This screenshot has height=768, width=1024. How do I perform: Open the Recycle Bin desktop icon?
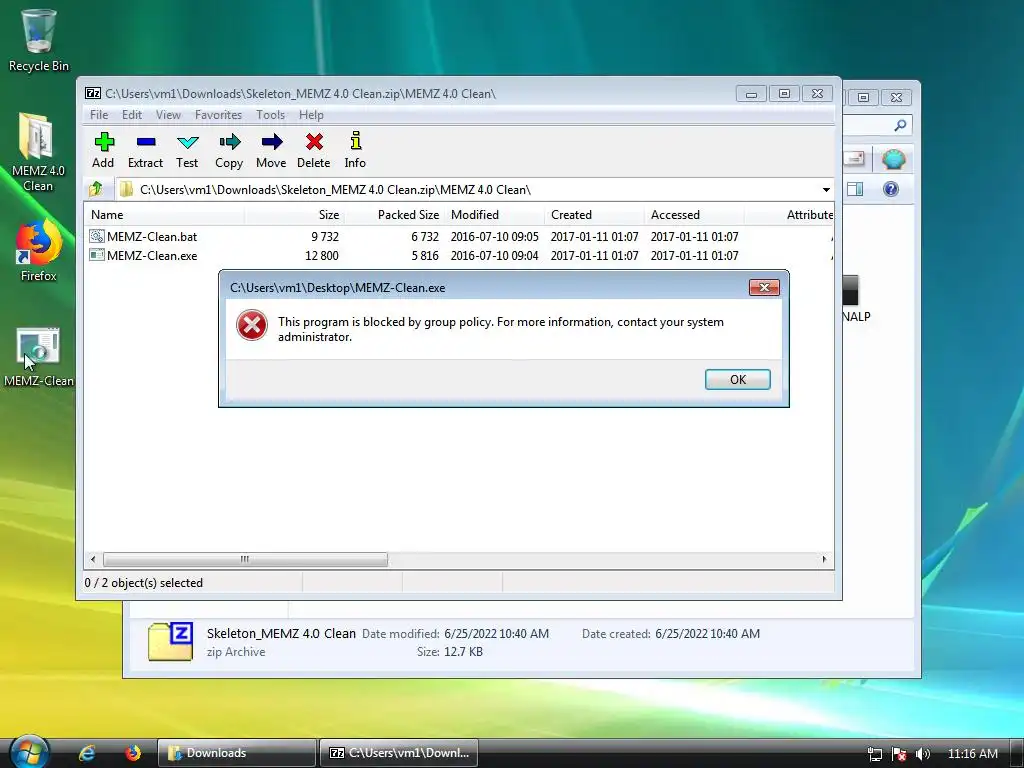pos(39,40)
